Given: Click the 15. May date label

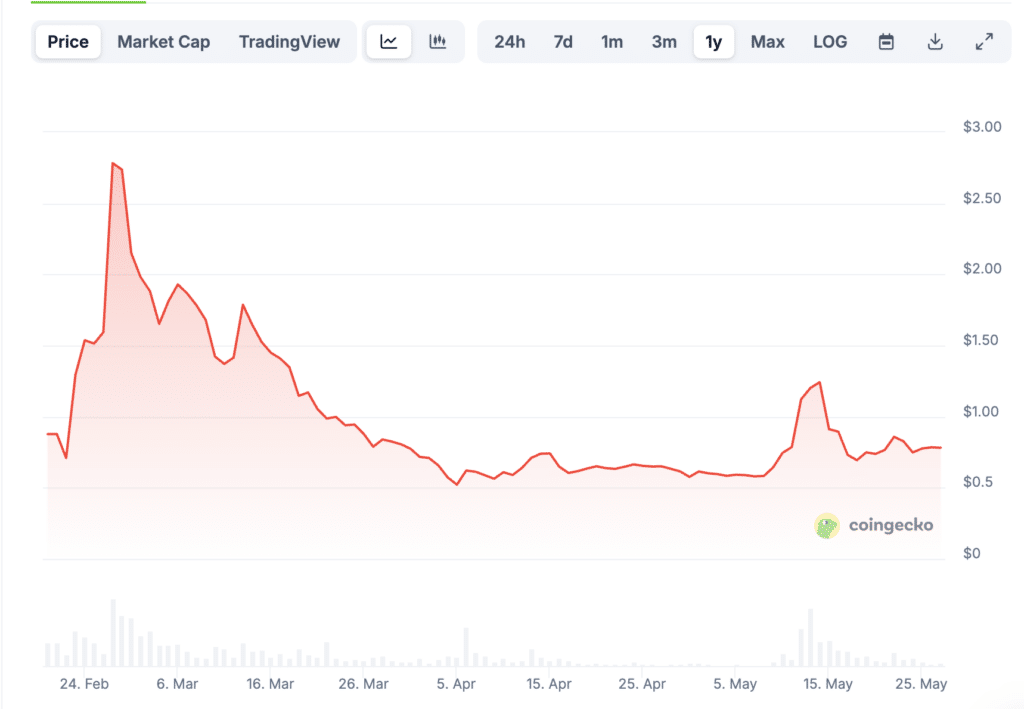Looking at the screenshot, I should point(827,684).
